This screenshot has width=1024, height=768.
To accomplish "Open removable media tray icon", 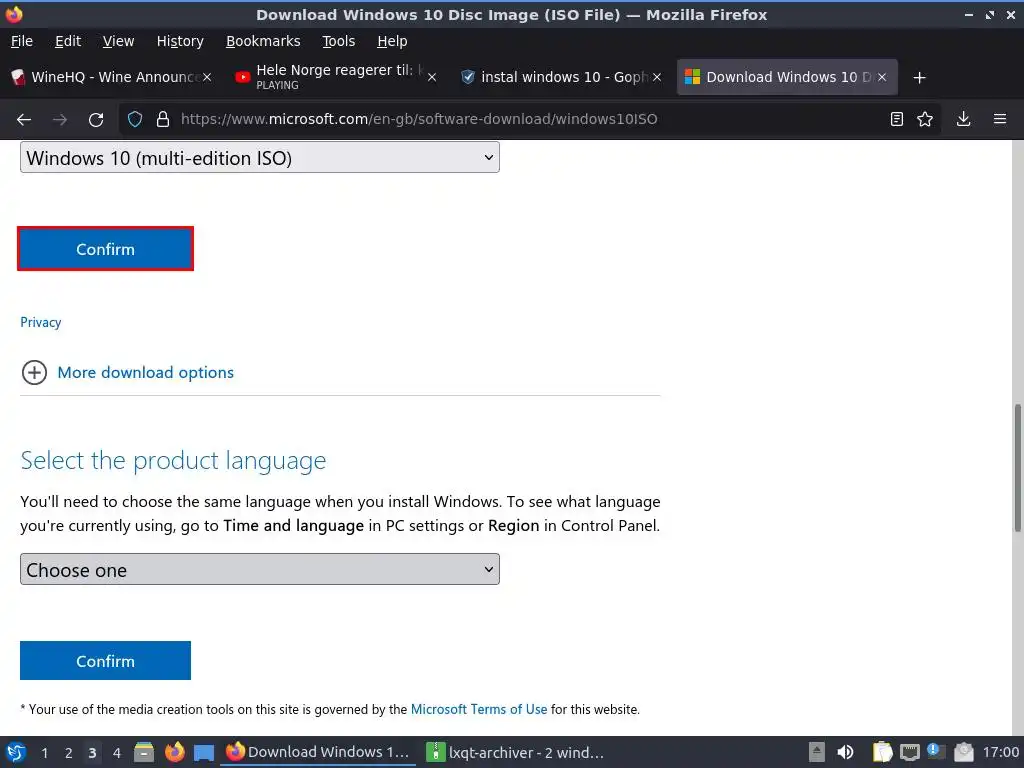I will pyautogui.click(x=816, y=752).
